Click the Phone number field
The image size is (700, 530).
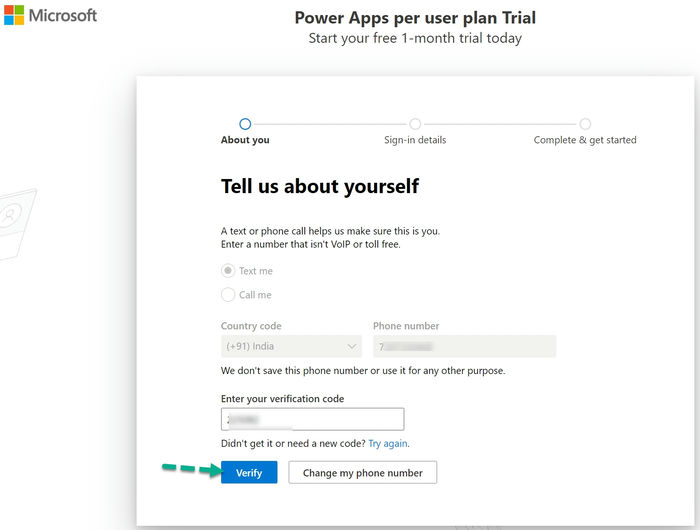tap(464, 346)
